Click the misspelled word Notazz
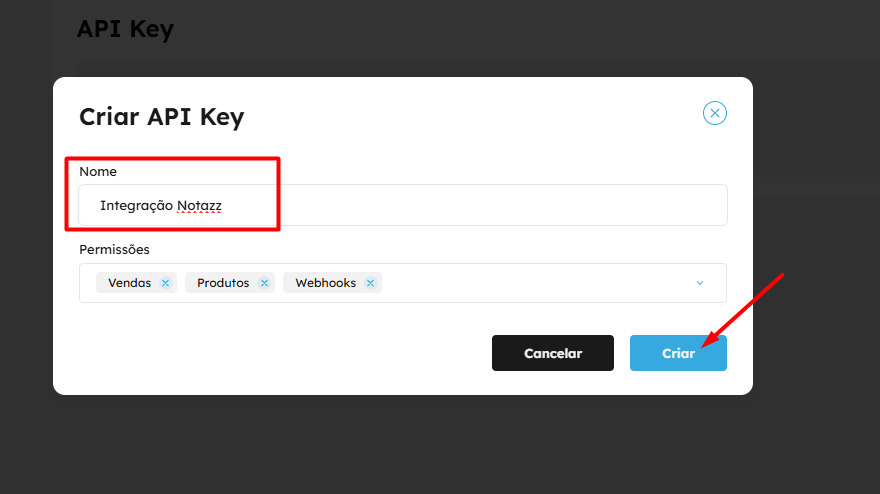880x494 pixels. [x=199, y=206]
